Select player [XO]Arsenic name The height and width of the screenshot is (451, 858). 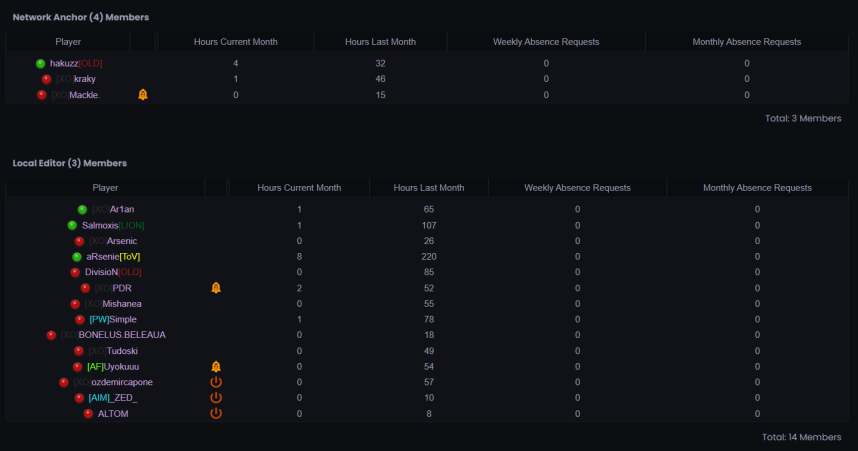click(113, 241)
